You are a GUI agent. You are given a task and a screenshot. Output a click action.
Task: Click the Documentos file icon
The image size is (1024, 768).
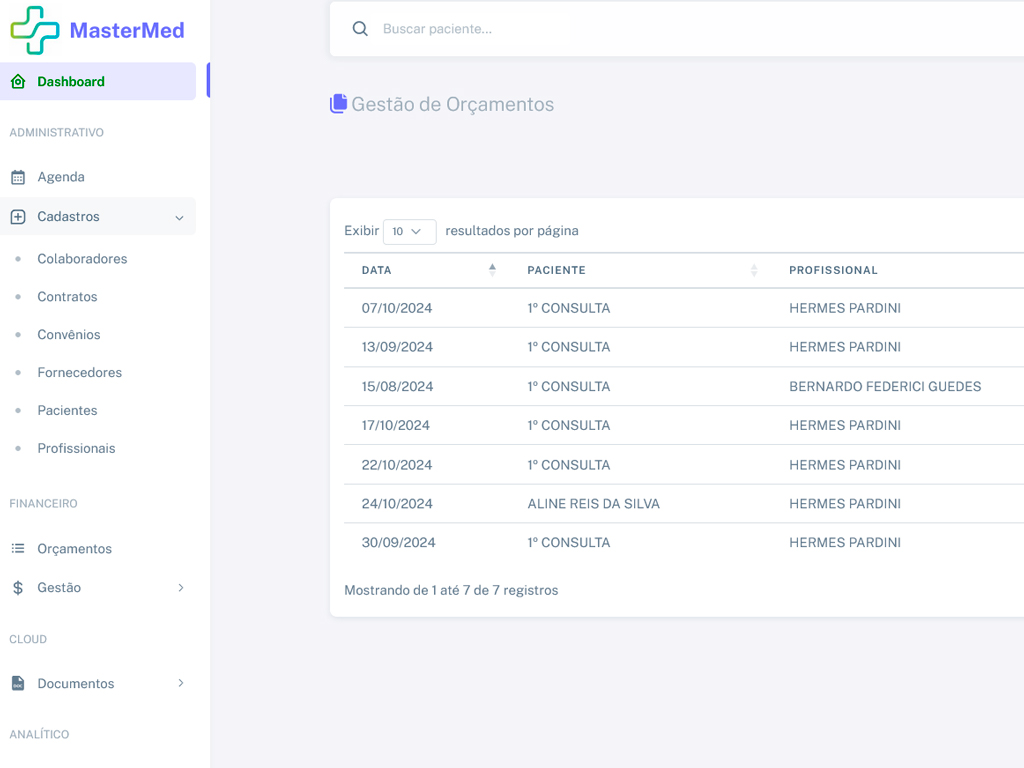[18, 684]
